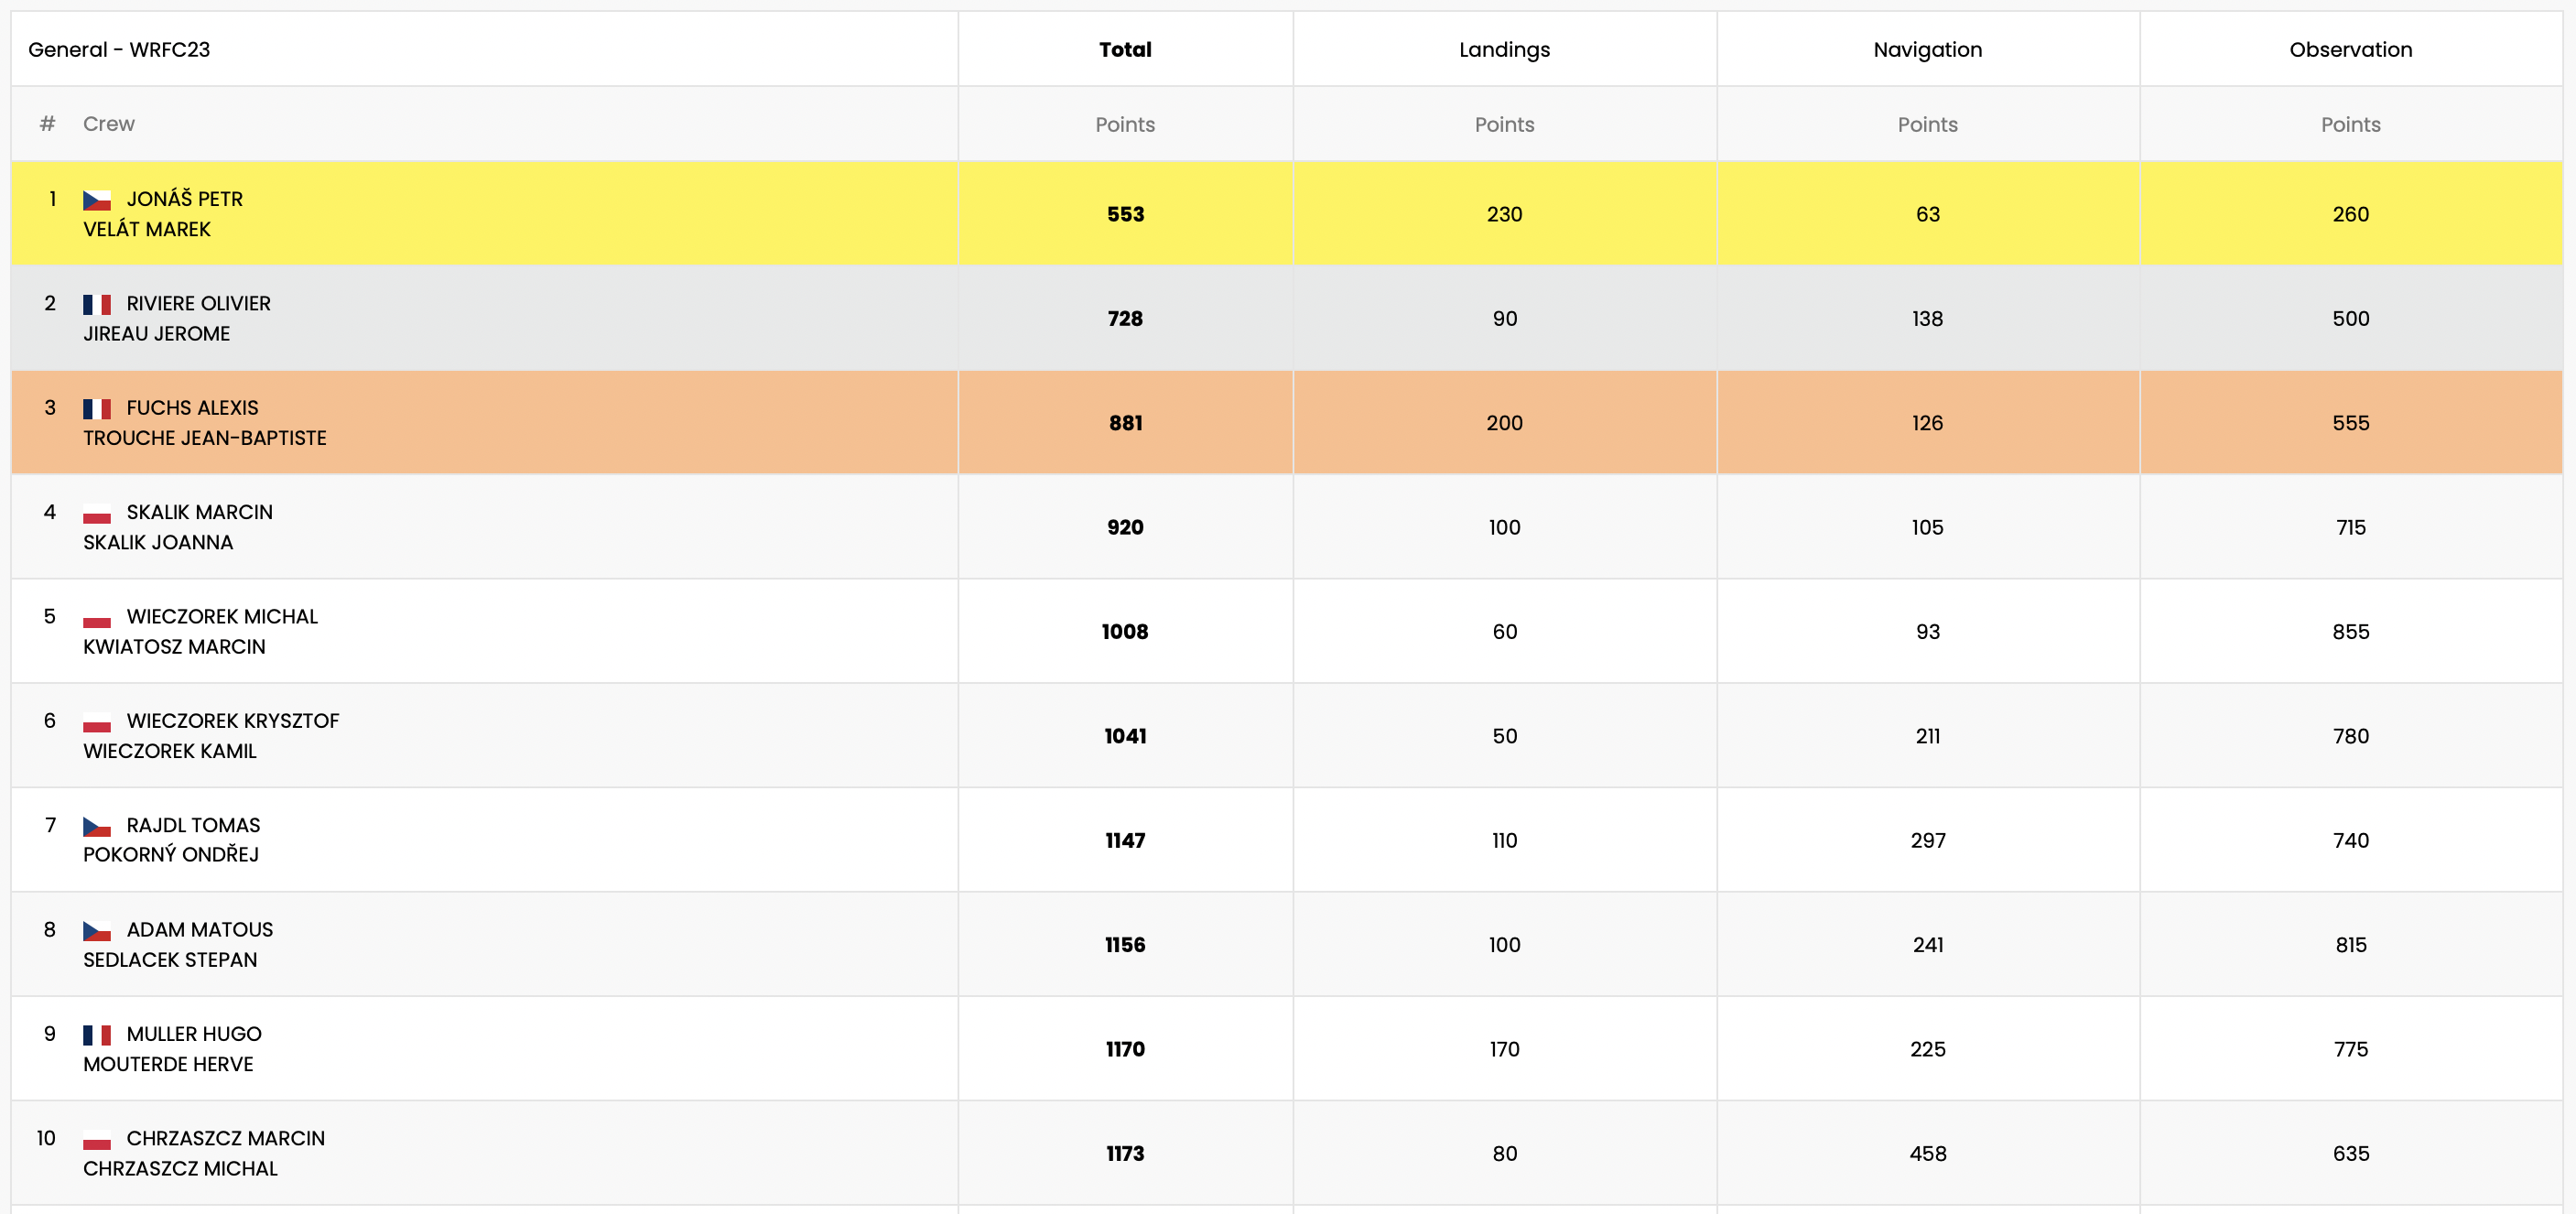Open crew name JONÁŠ PETR
Viewport: 2576px width, 1214px height.
pos(185,199)
